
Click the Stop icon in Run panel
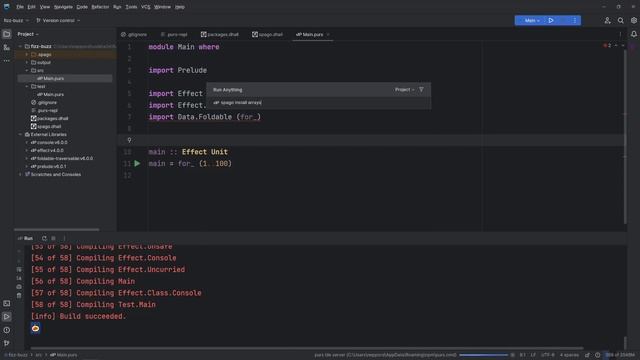click(53, 238)
